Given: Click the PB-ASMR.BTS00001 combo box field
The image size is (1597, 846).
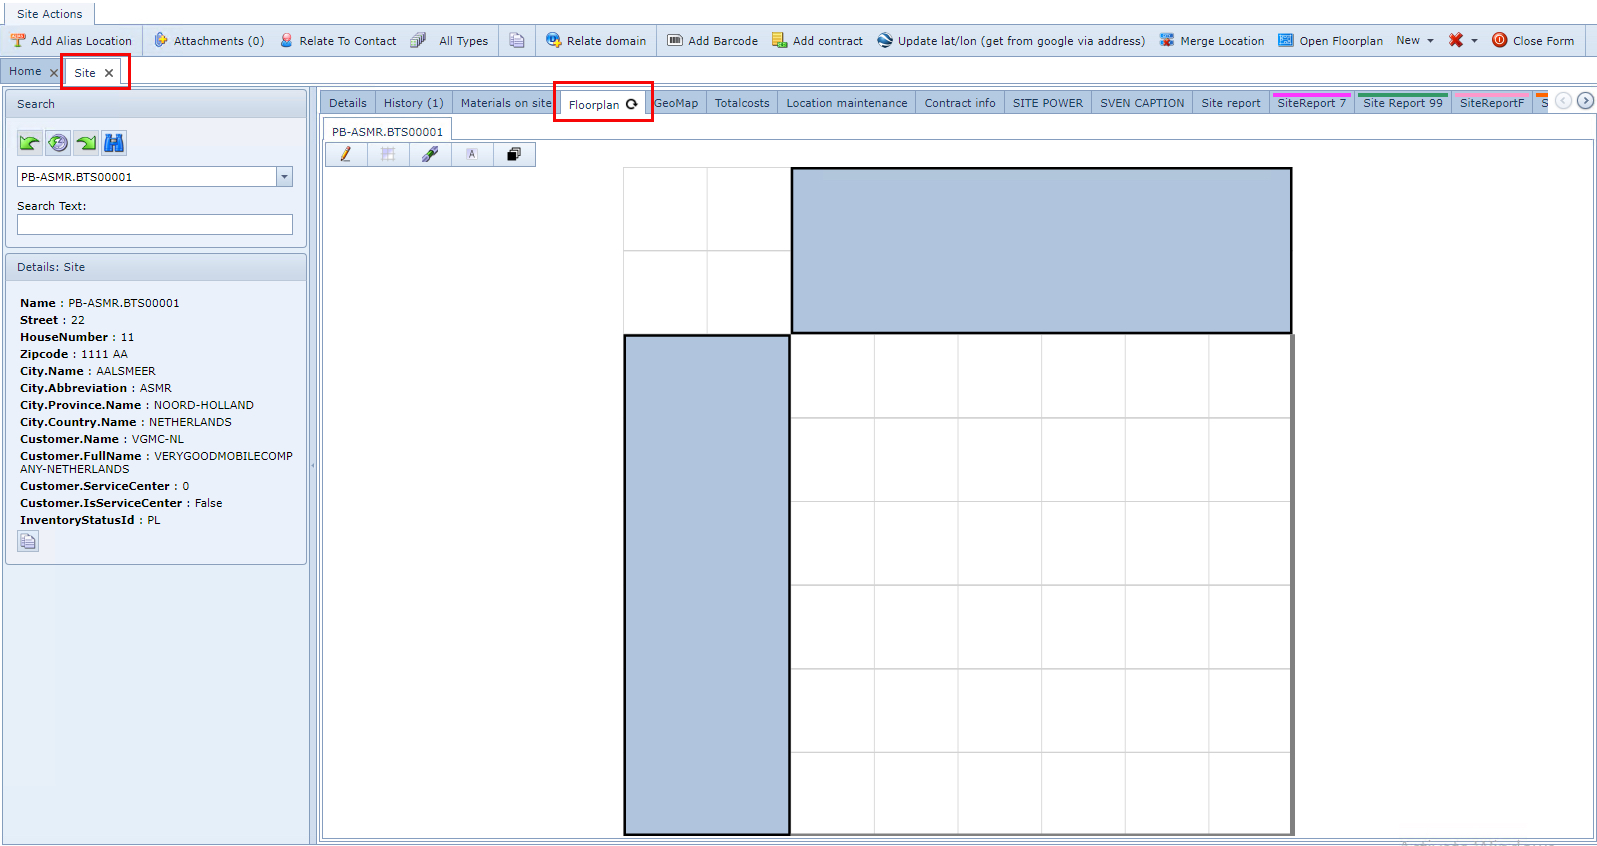Looking at the screenshot, I should [x=146, y=177].
